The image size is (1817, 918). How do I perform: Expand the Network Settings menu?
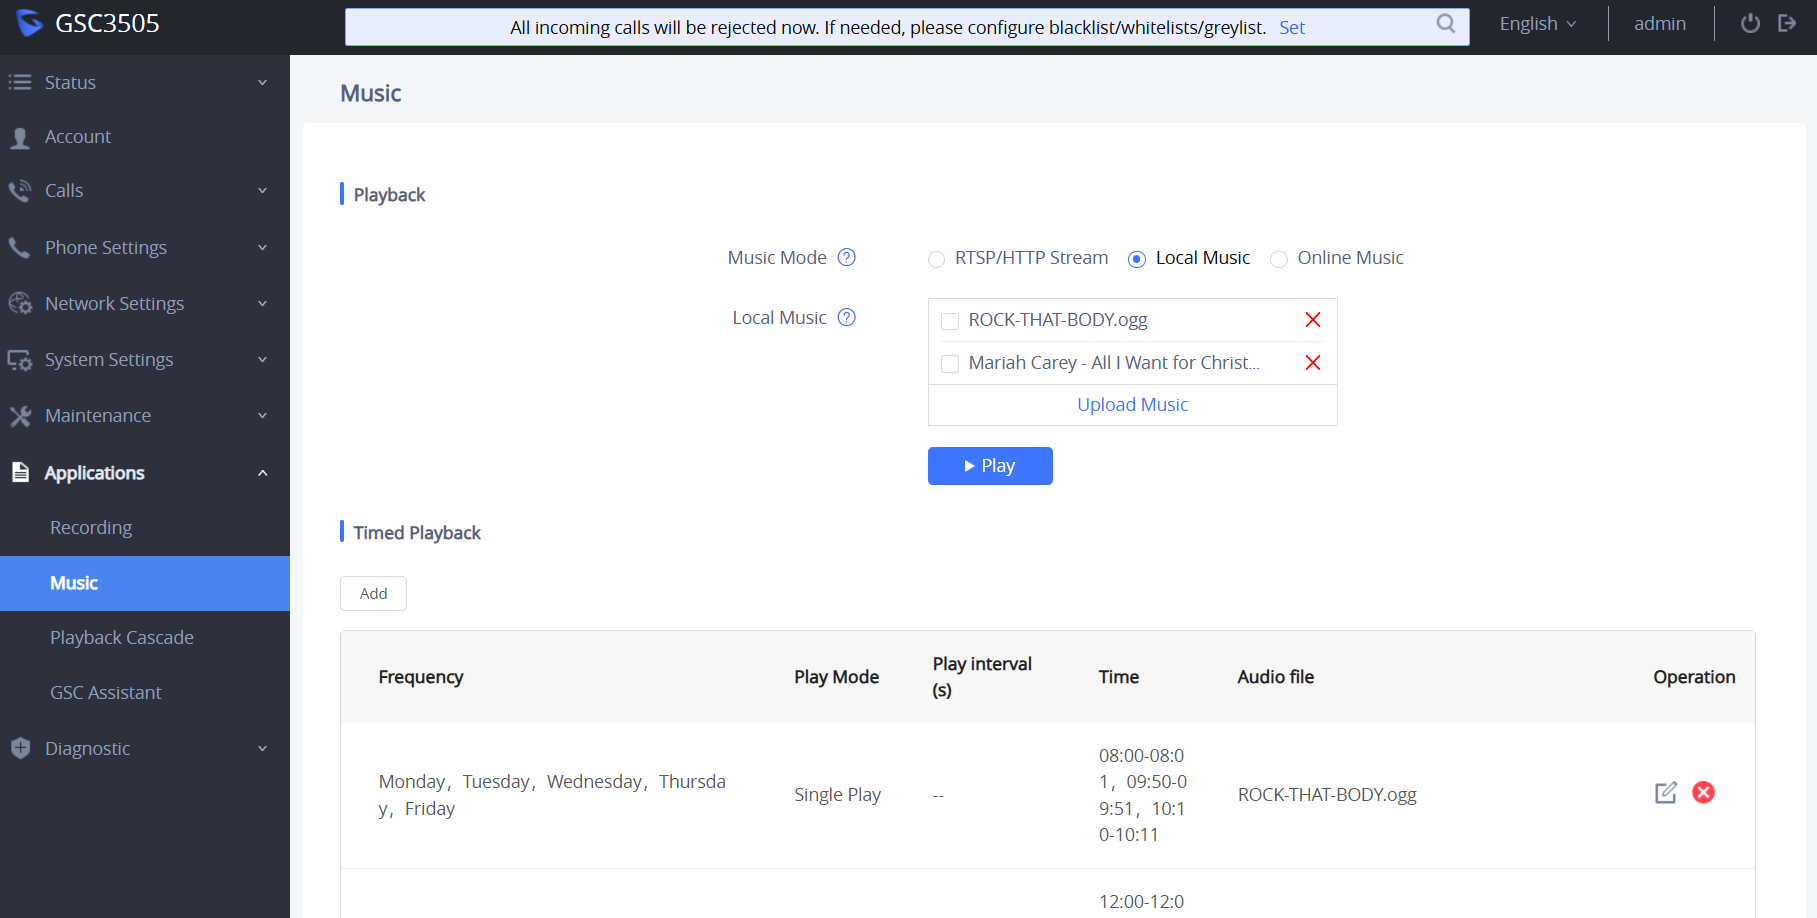pyautogui.click(x=145, y=303)
